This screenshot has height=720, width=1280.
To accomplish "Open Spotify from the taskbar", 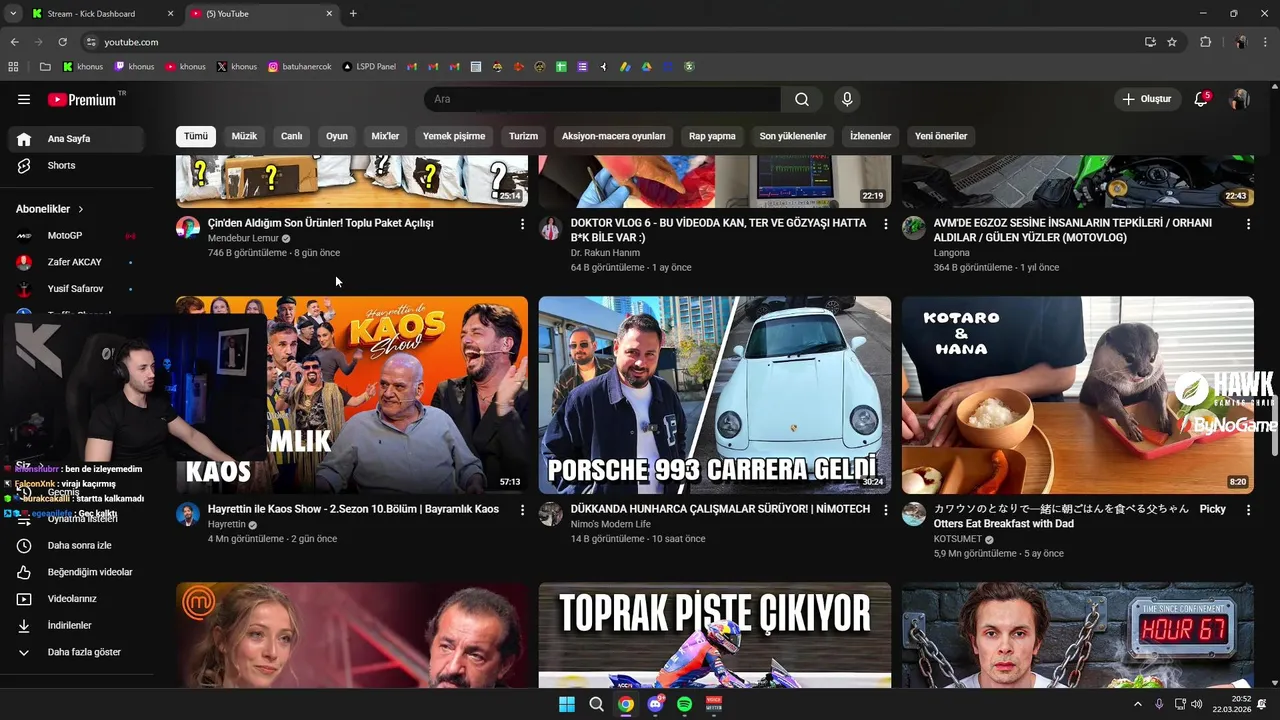I will point(684,704).
